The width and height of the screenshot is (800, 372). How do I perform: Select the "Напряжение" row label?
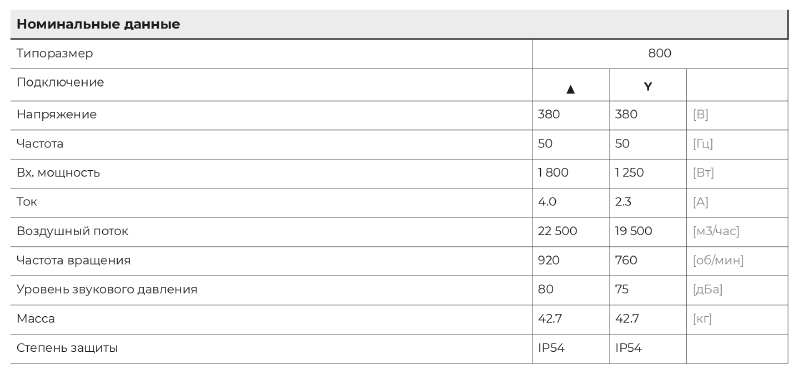pyautogui.click(x=57, y=114)
